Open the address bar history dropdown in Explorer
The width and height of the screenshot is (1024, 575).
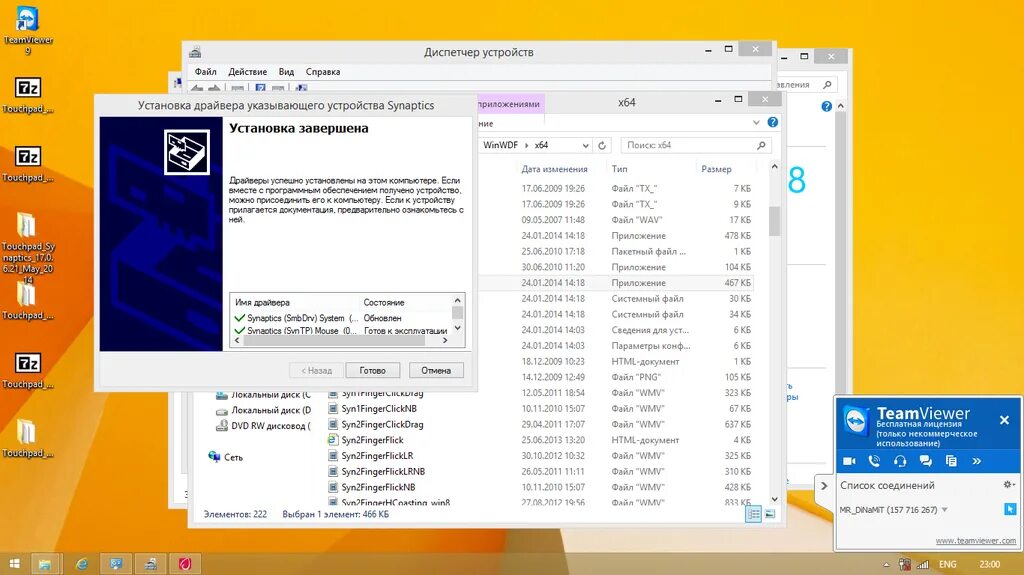click(x=585, y=145)
